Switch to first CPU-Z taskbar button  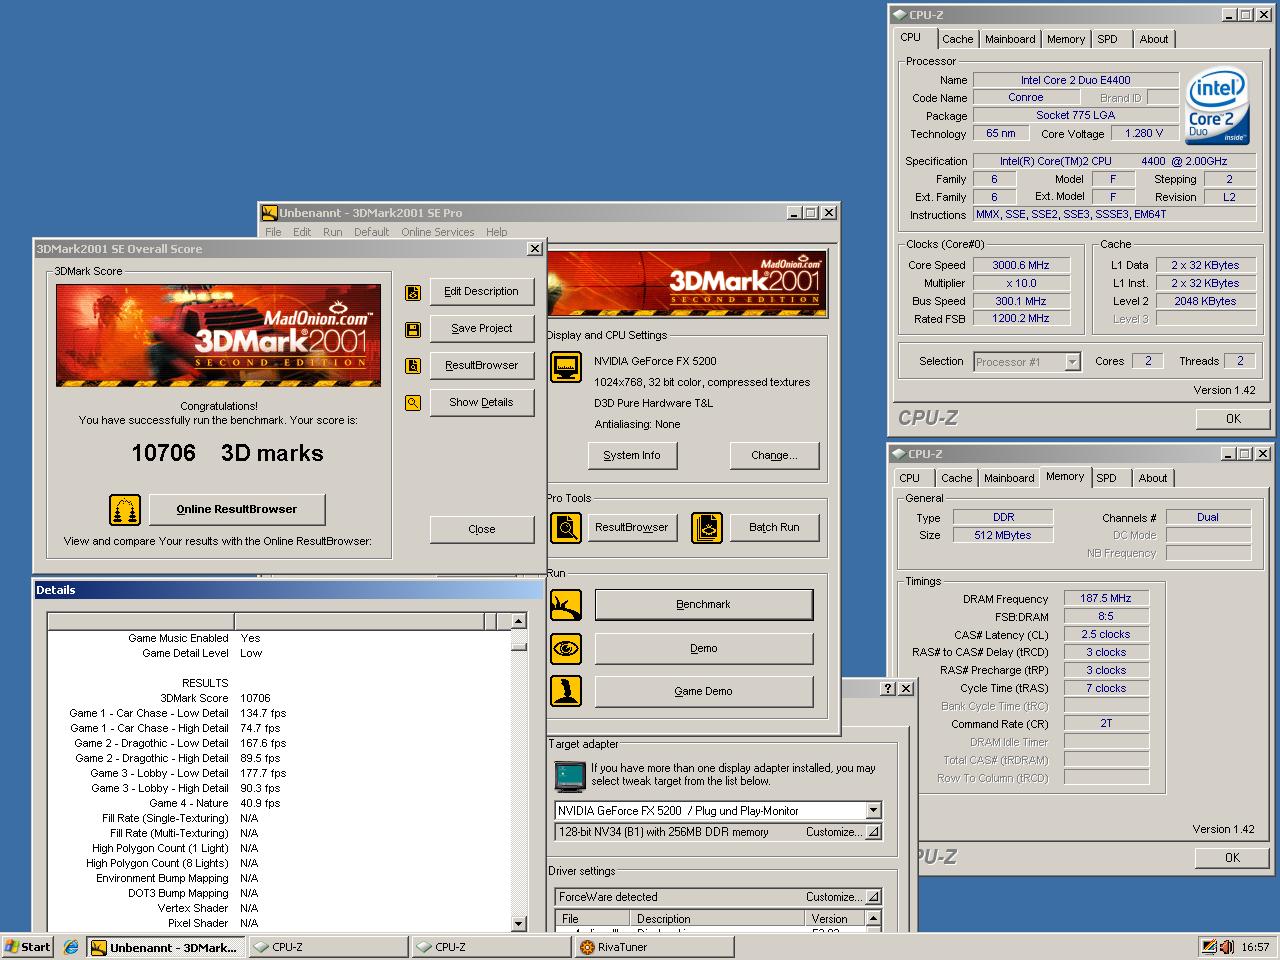pyautogui.click(x=329, y=947)
